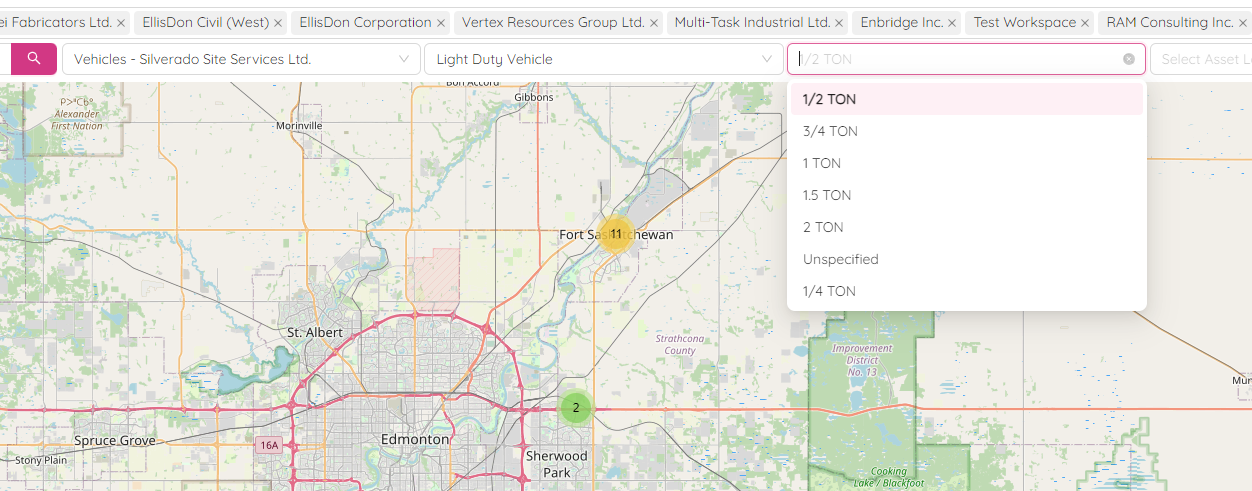Remove the RAM Consulting Inc. tag
The image size is (1252, 491).
tap(1243, 22)
